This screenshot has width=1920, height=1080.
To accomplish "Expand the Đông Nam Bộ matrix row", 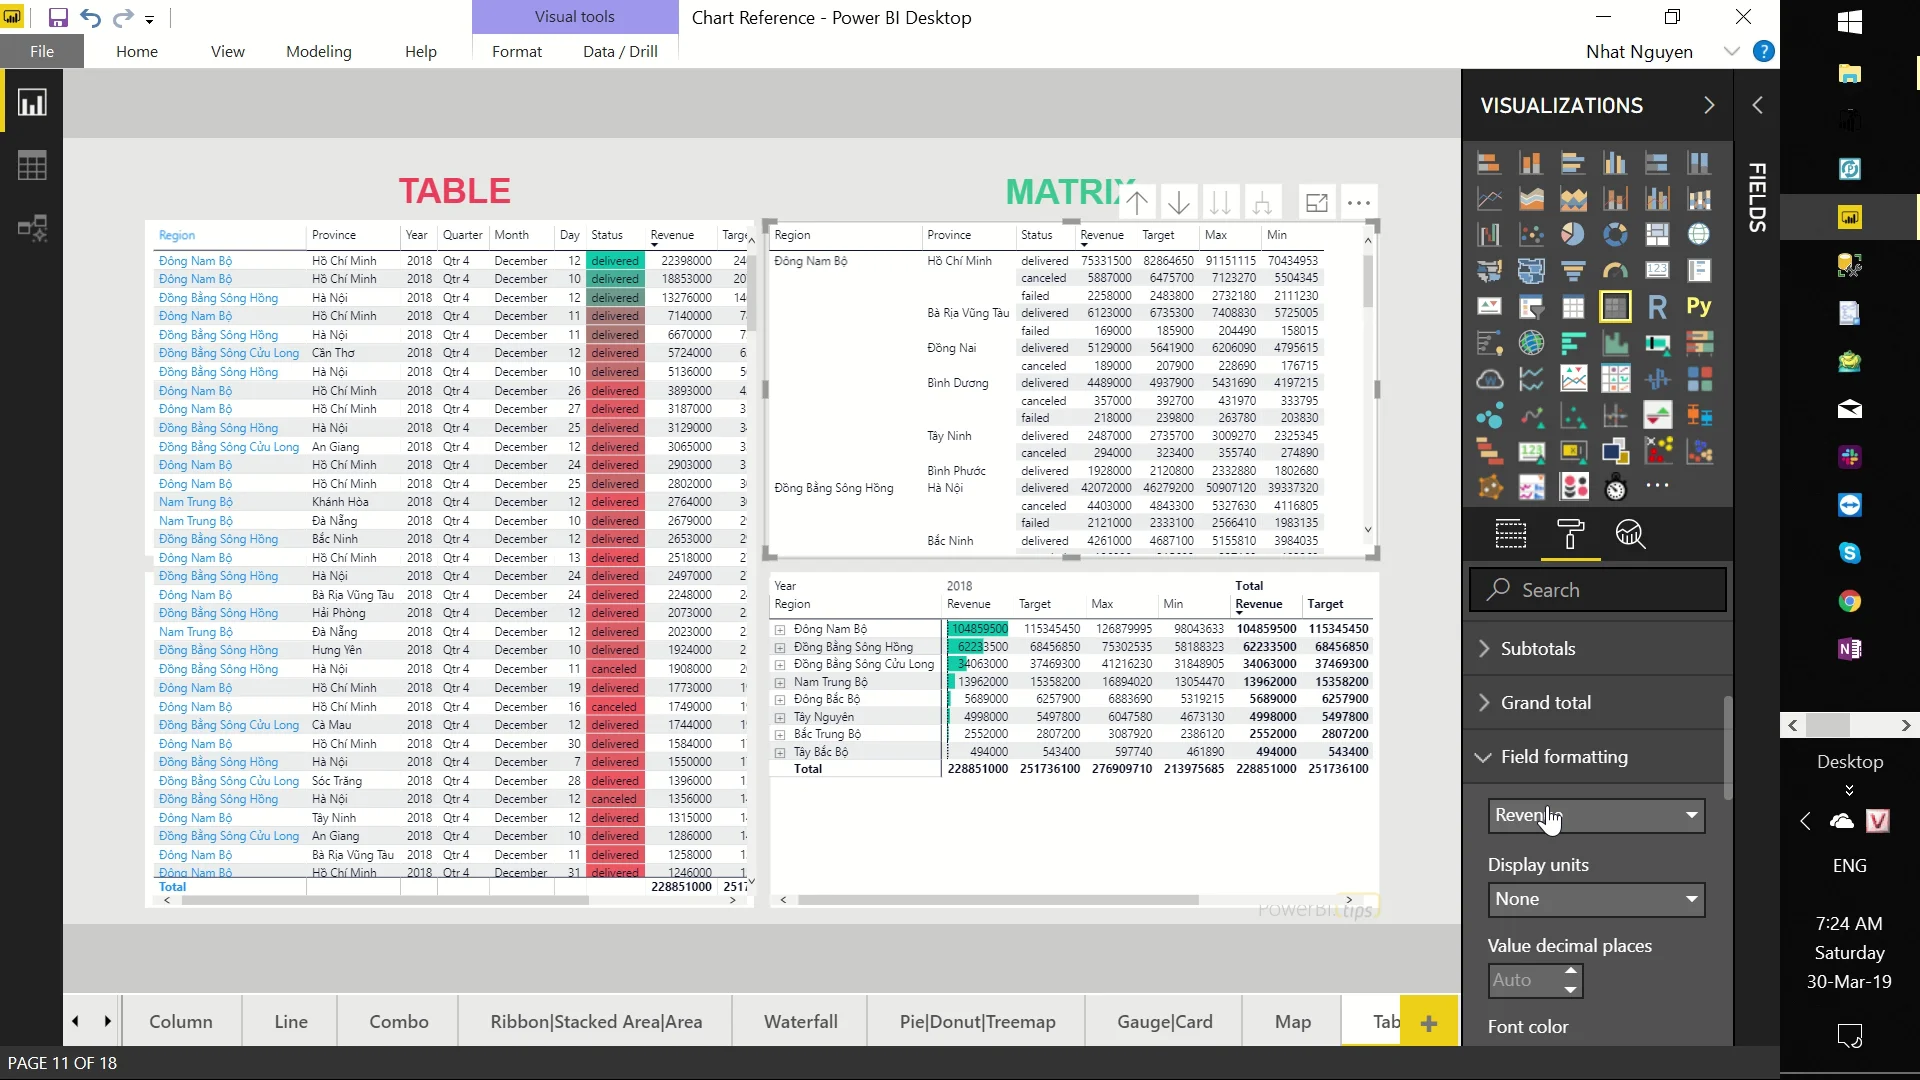I will 779,629.
